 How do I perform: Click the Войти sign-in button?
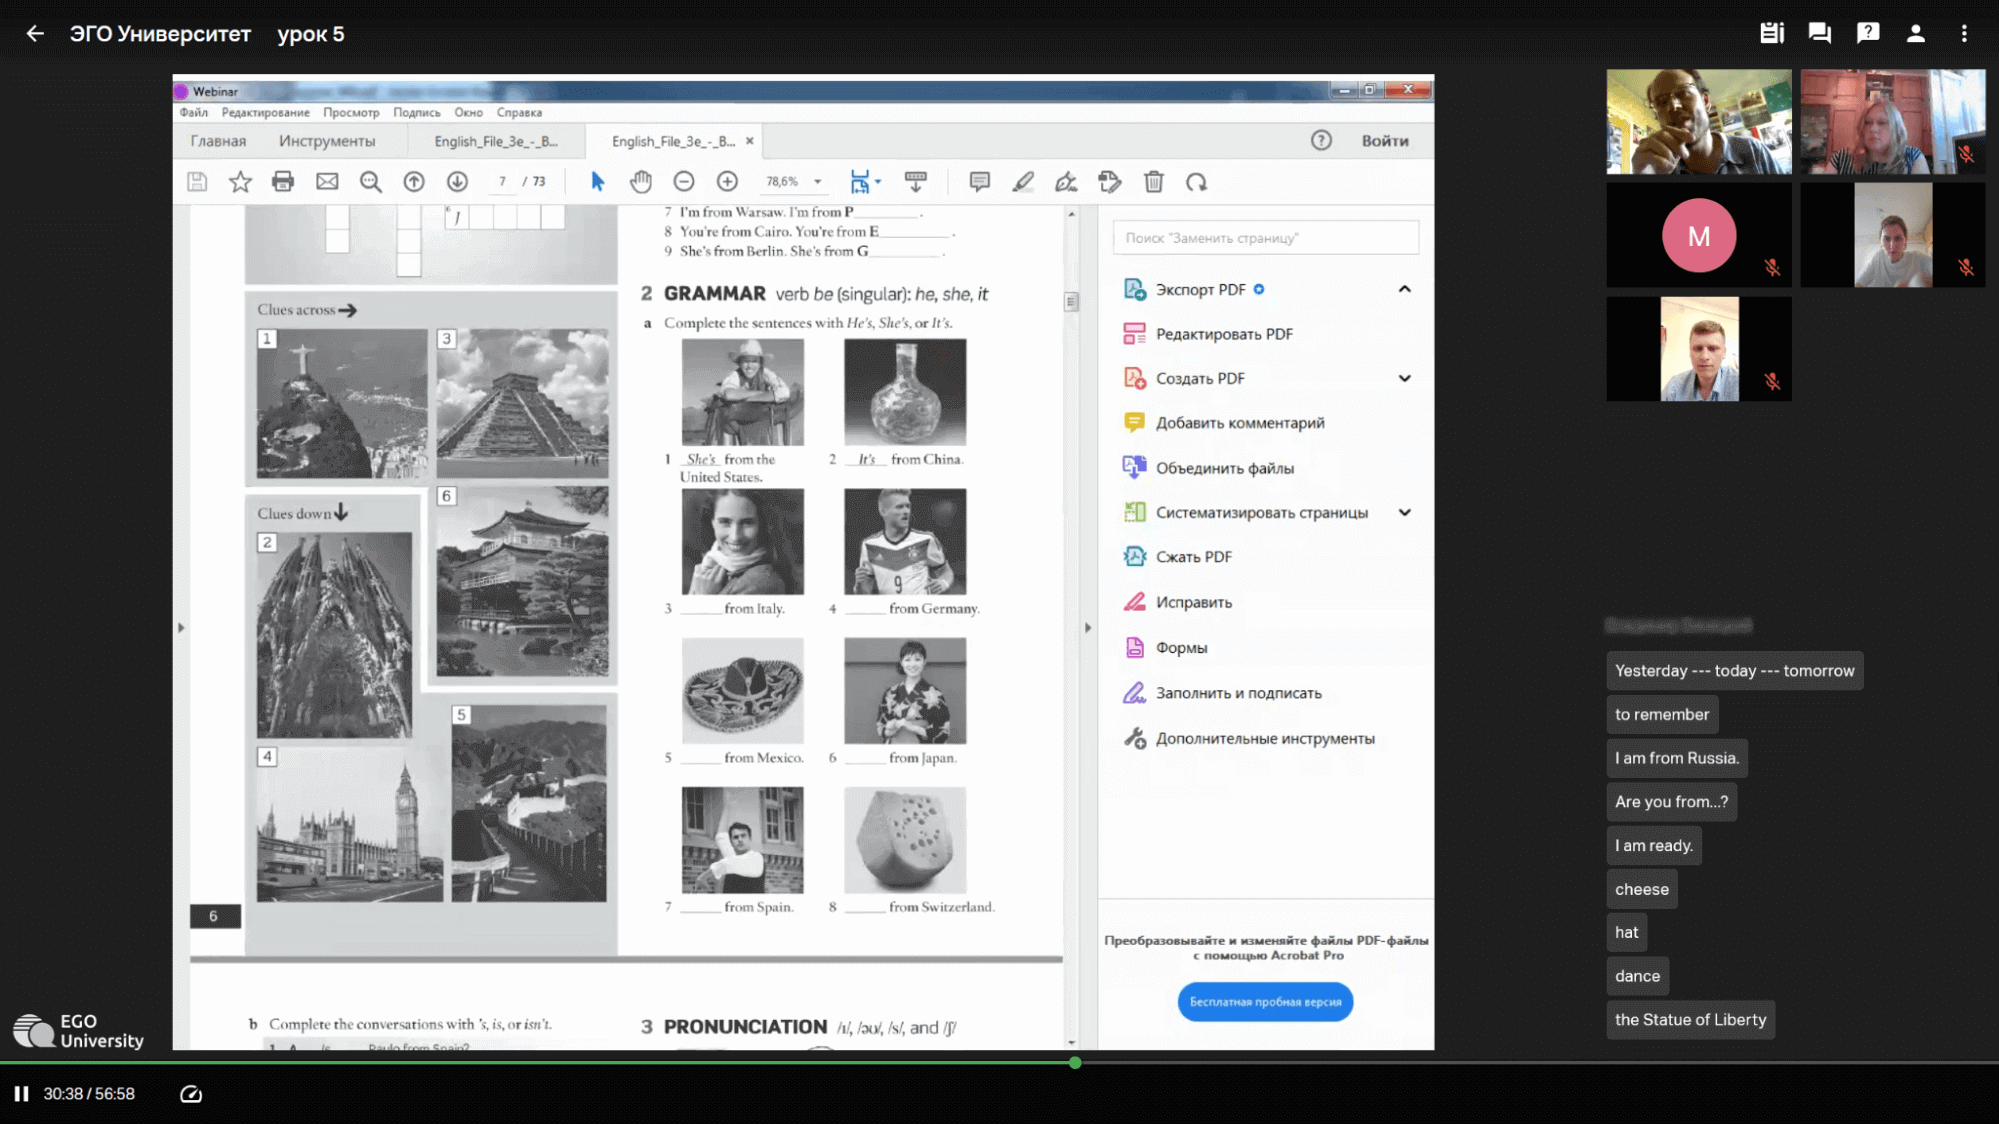point(1385,141)
